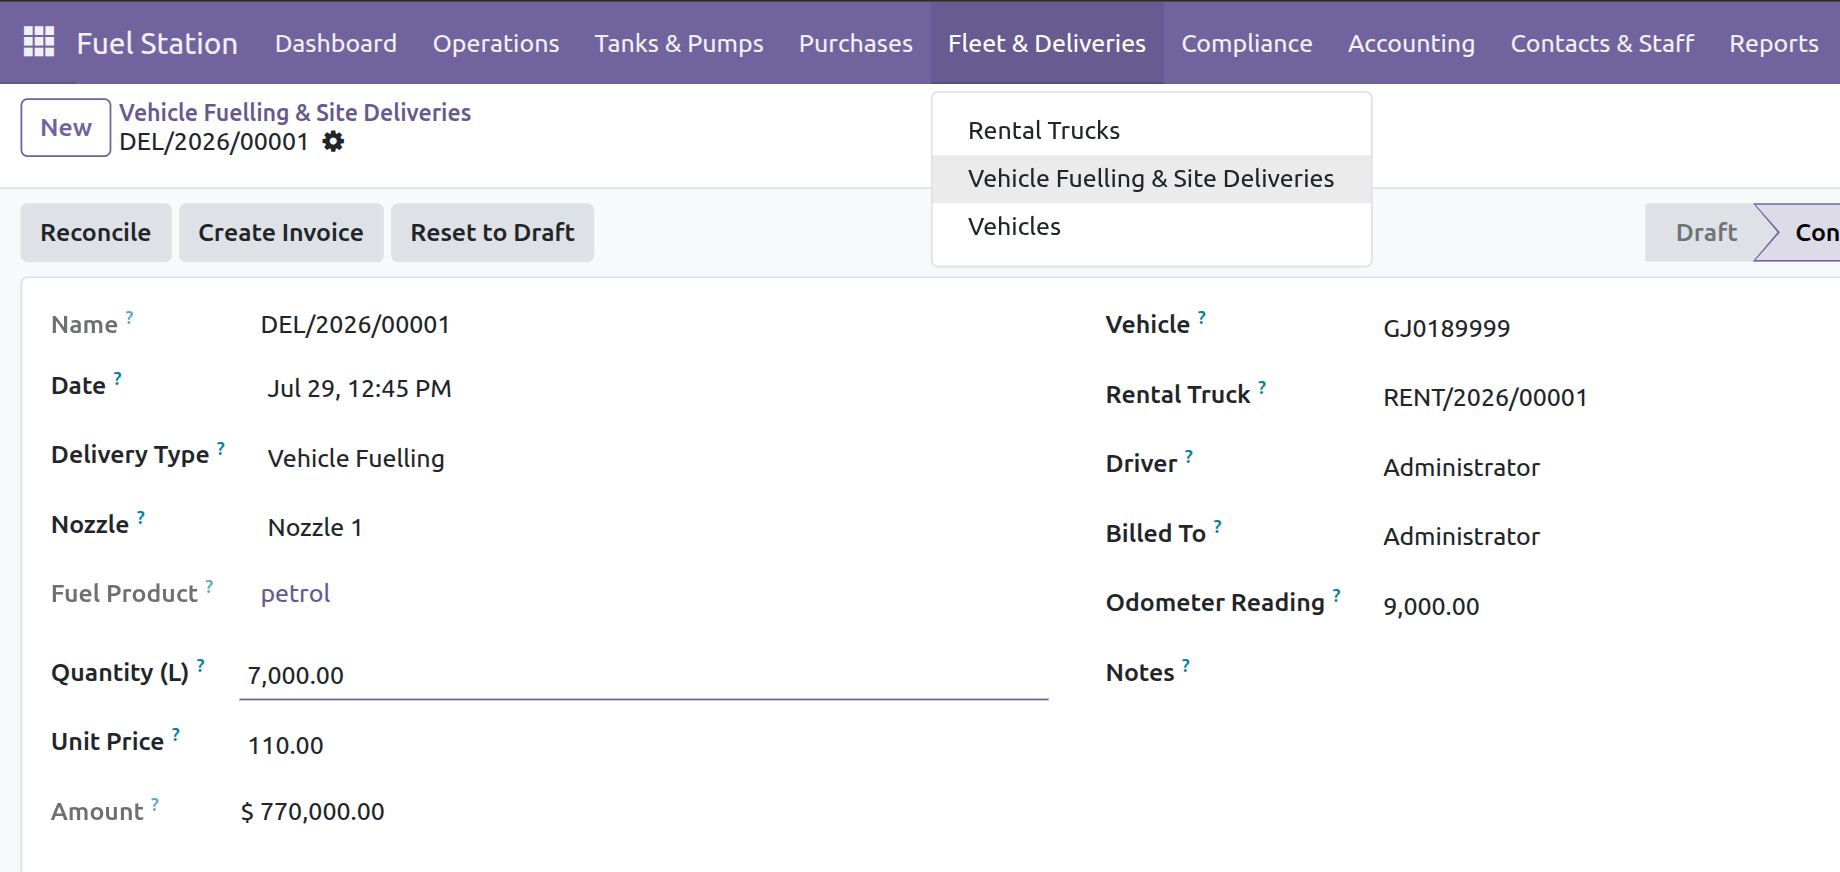Screen dimensions: 1840x872
Task: Click Create Invoice button
Action: click(281, 233)
